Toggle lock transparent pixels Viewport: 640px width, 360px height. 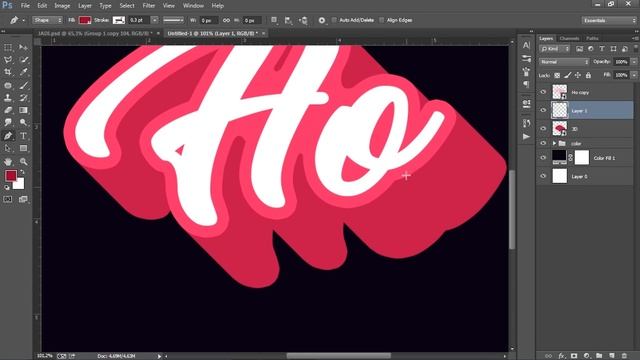click(x=557, y=76)
